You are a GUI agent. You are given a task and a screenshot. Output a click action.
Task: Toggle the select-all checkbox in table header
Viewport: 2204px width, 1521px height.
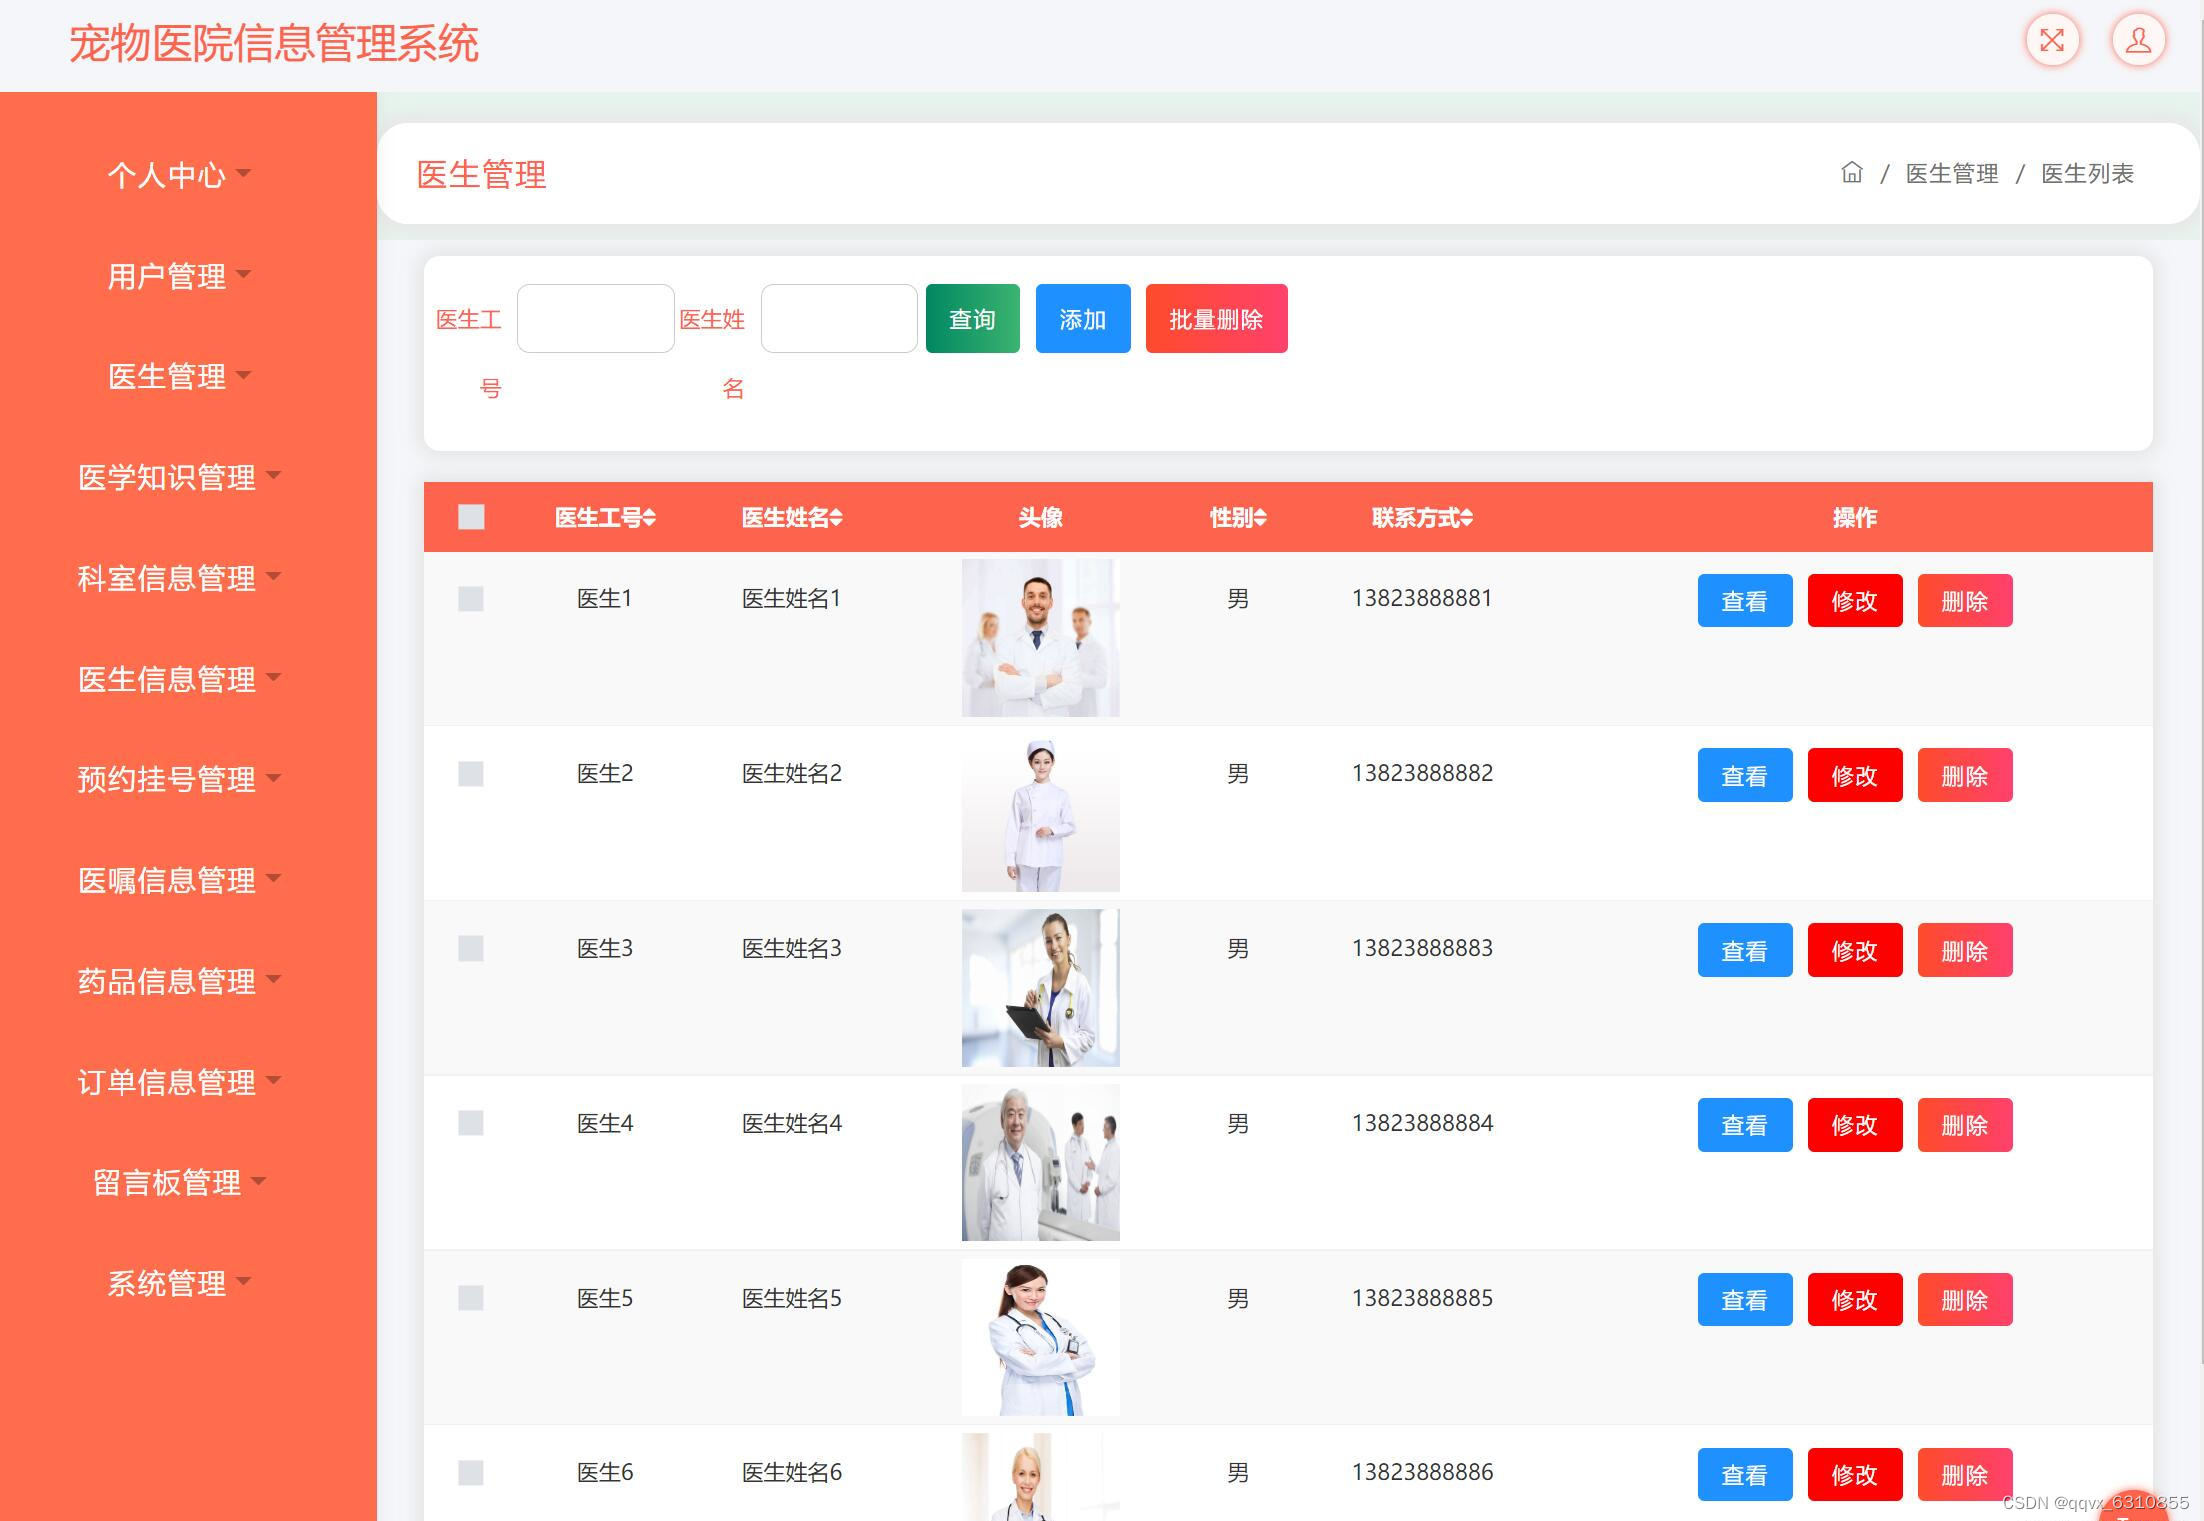click(x=471, y=517)
